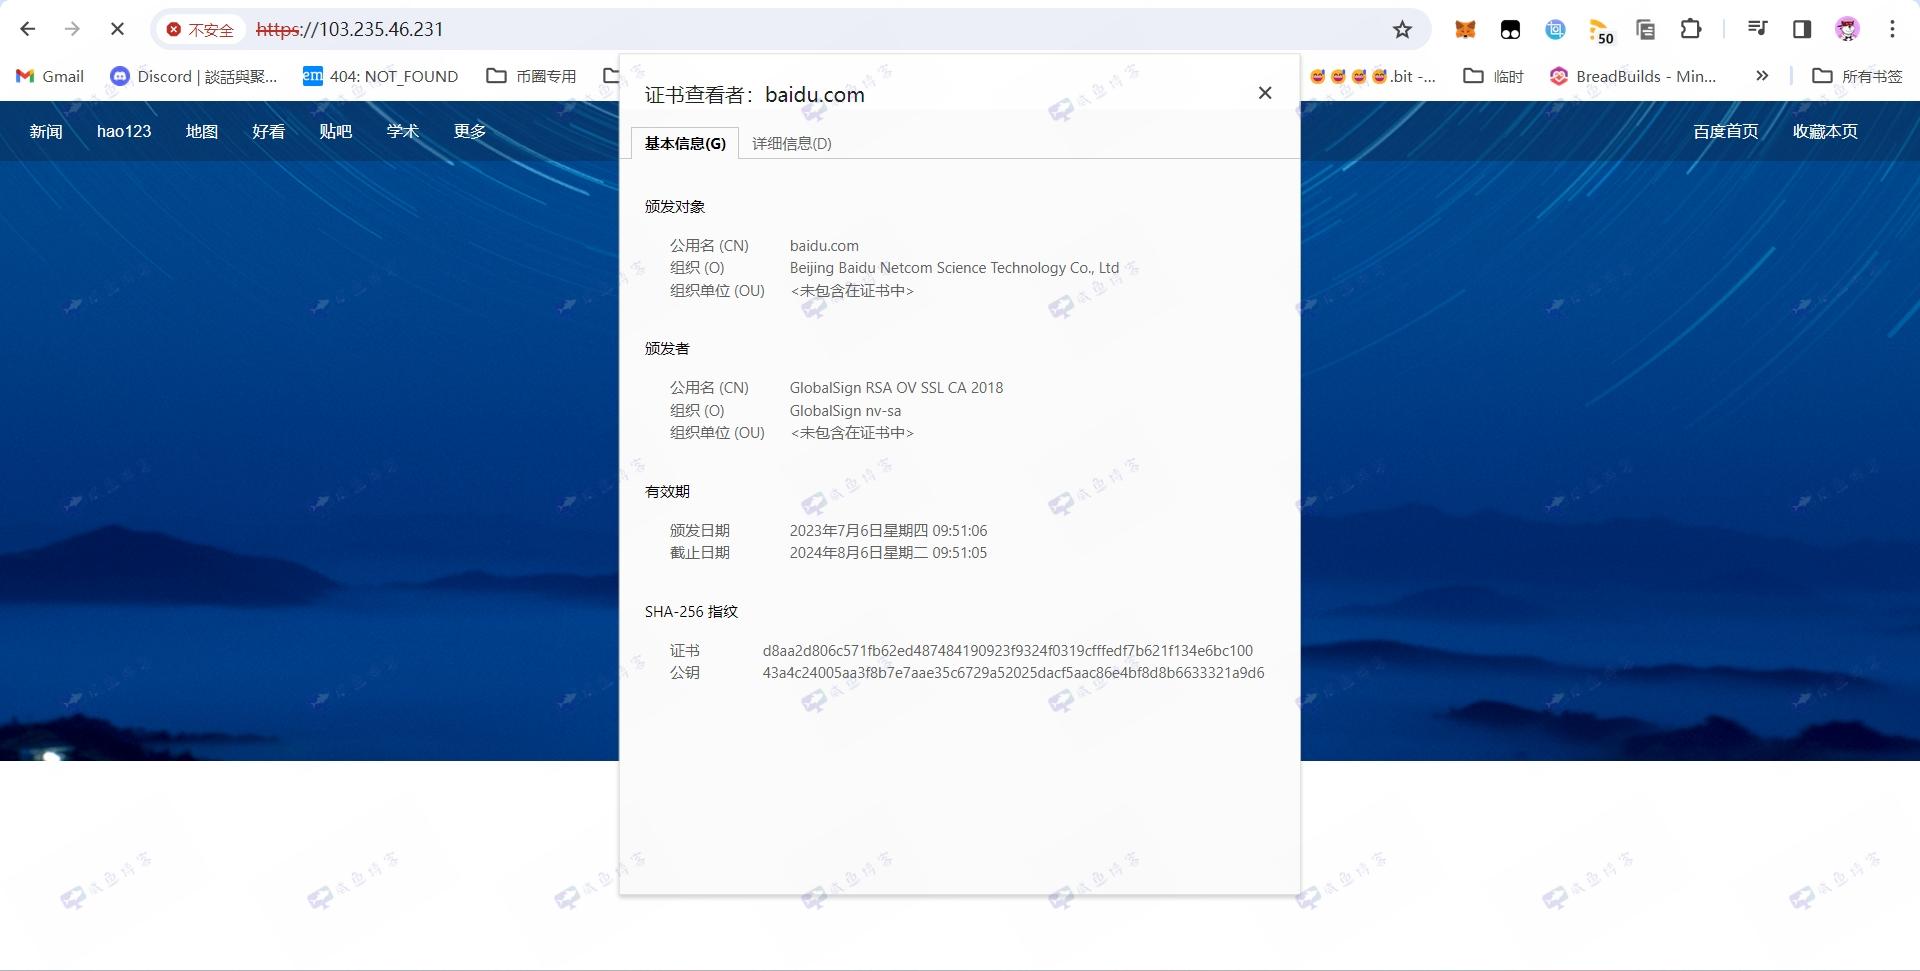Close the certificate viewer dialog
This screenshot has height=971, width=1920.
[x=1265, y=93]
